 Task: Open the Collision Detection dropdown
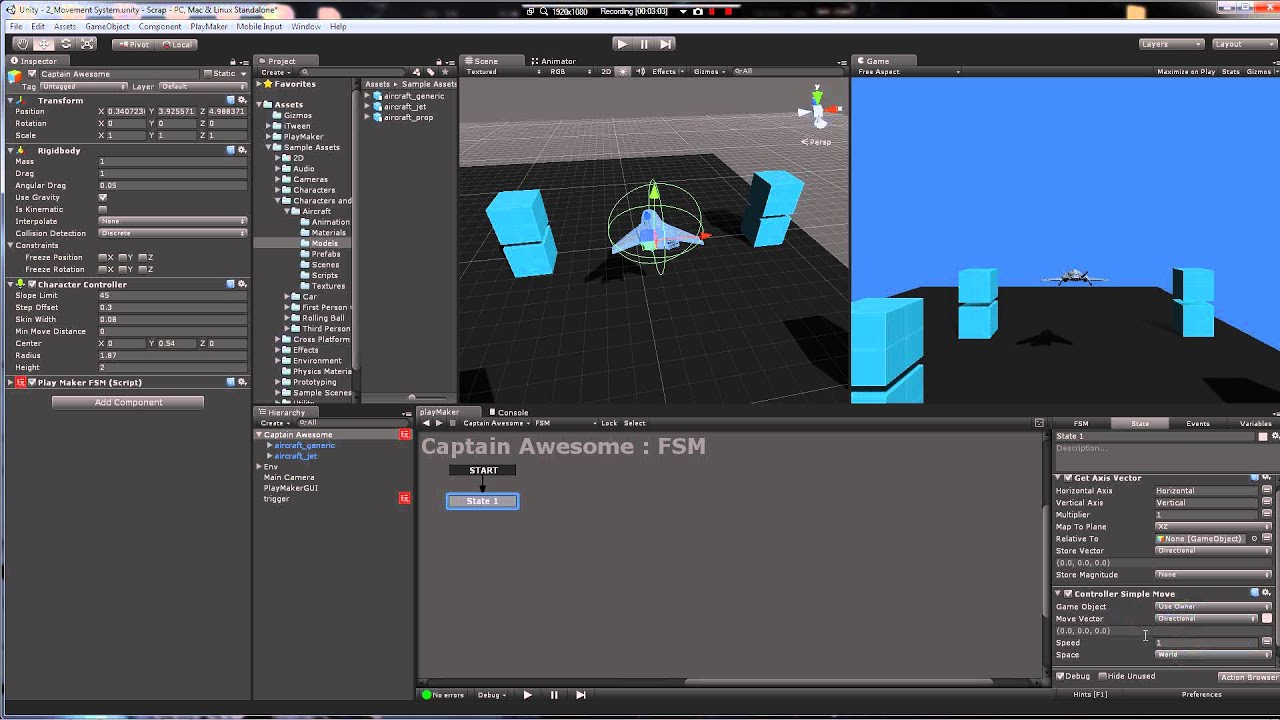173,233
